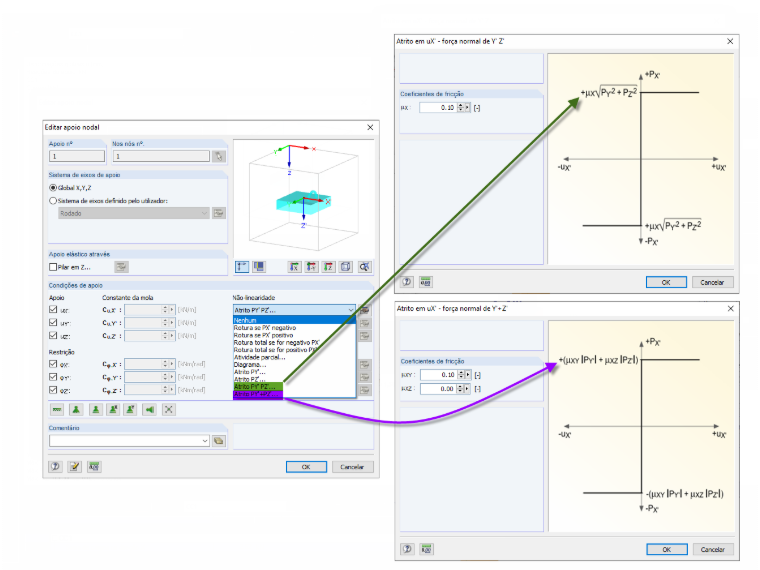760x570 pixels.
Task: Open the help icon in Editar apoio nodal dialog
Action: click(55, 466)
